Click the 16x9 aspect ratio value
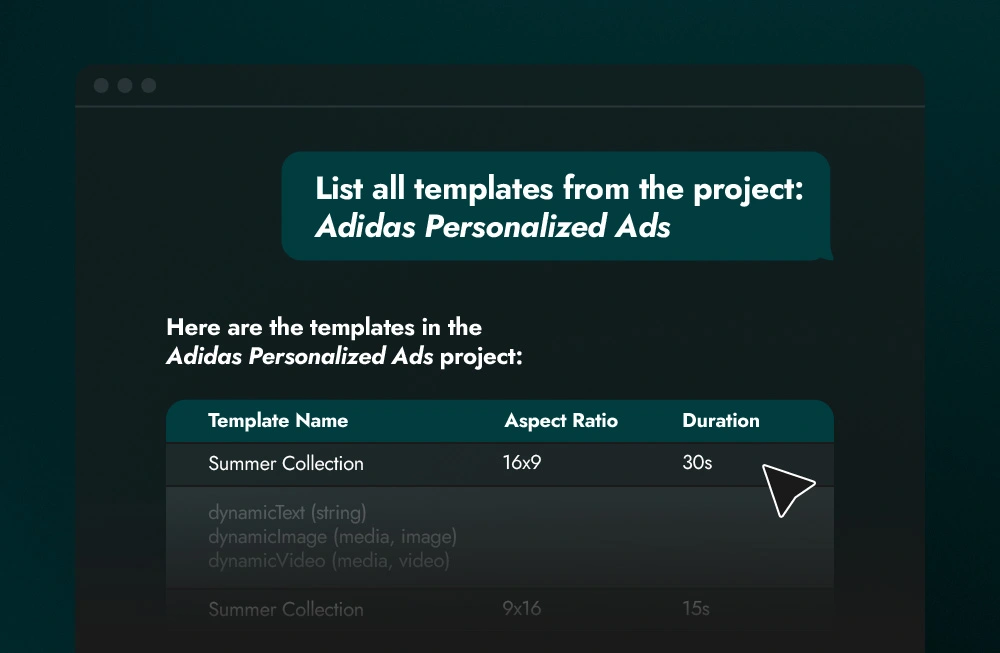Image resolution: width=1000 pixels, height=653 pixels. point(521,464)
